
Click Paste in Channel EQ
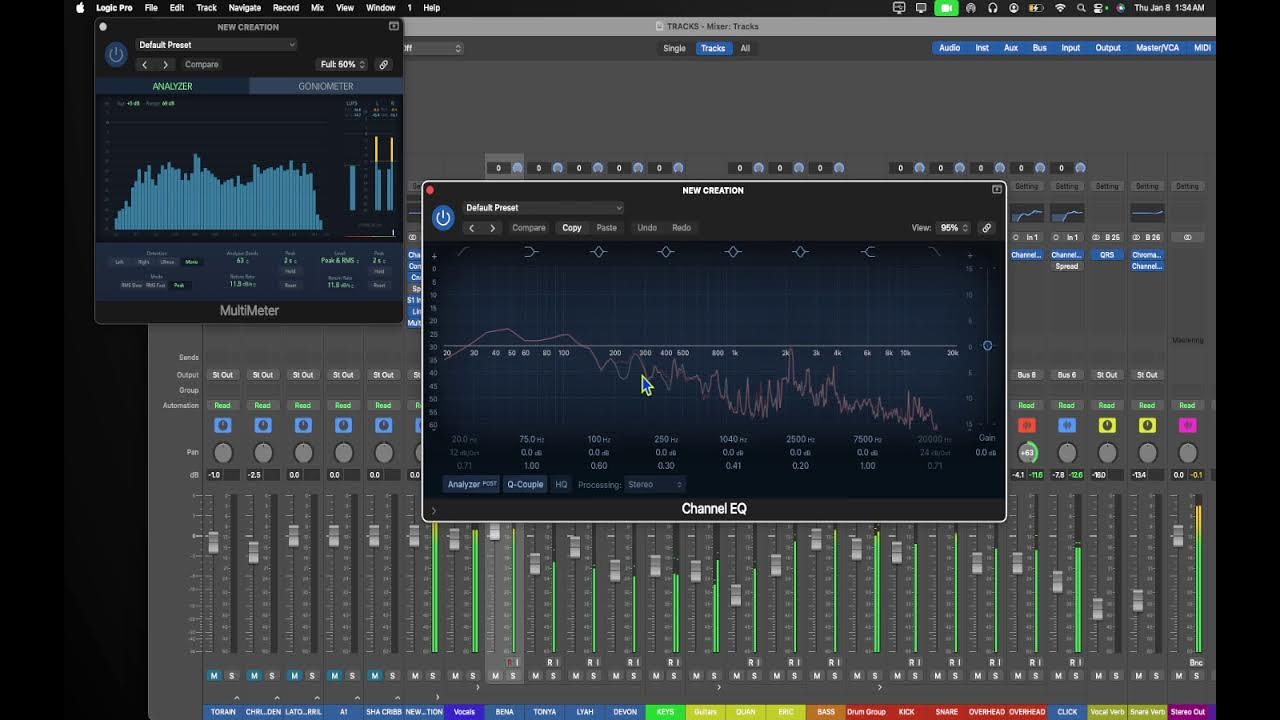pyautogui.click(x=607, y=228)
